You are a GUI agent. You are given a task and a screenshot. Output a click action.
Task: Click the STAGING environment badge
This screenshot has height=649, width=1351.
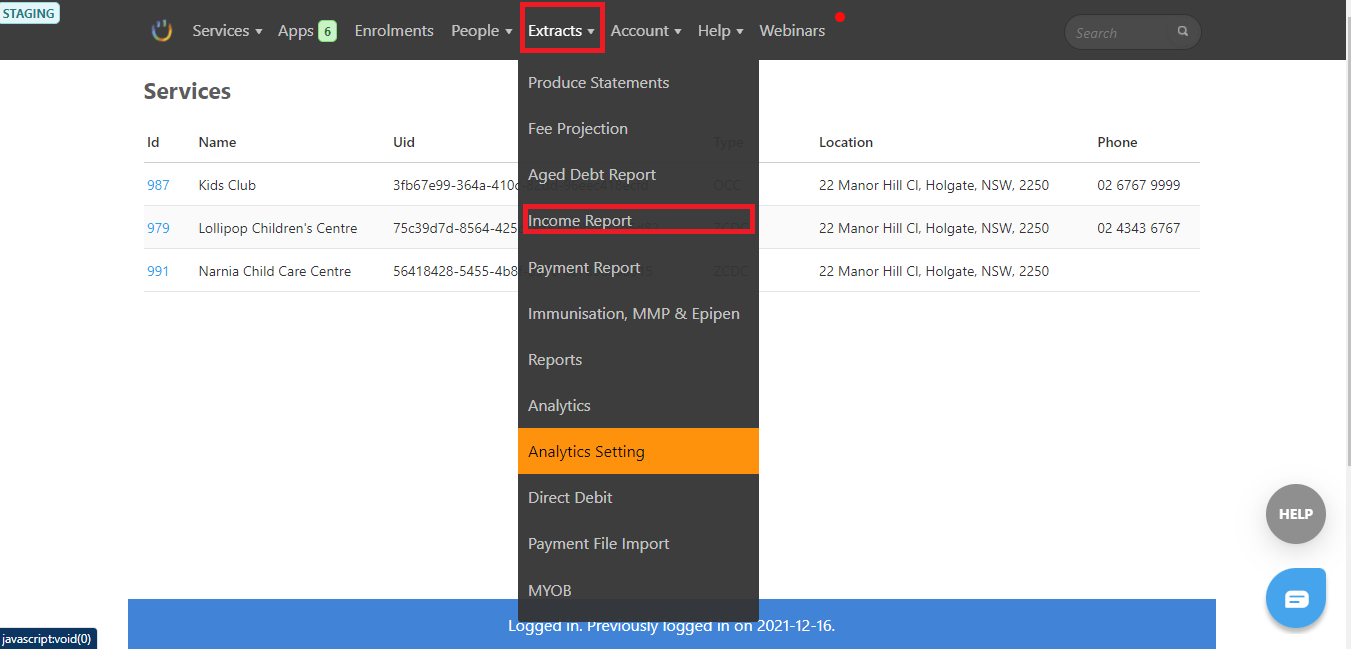pos(29,13)
